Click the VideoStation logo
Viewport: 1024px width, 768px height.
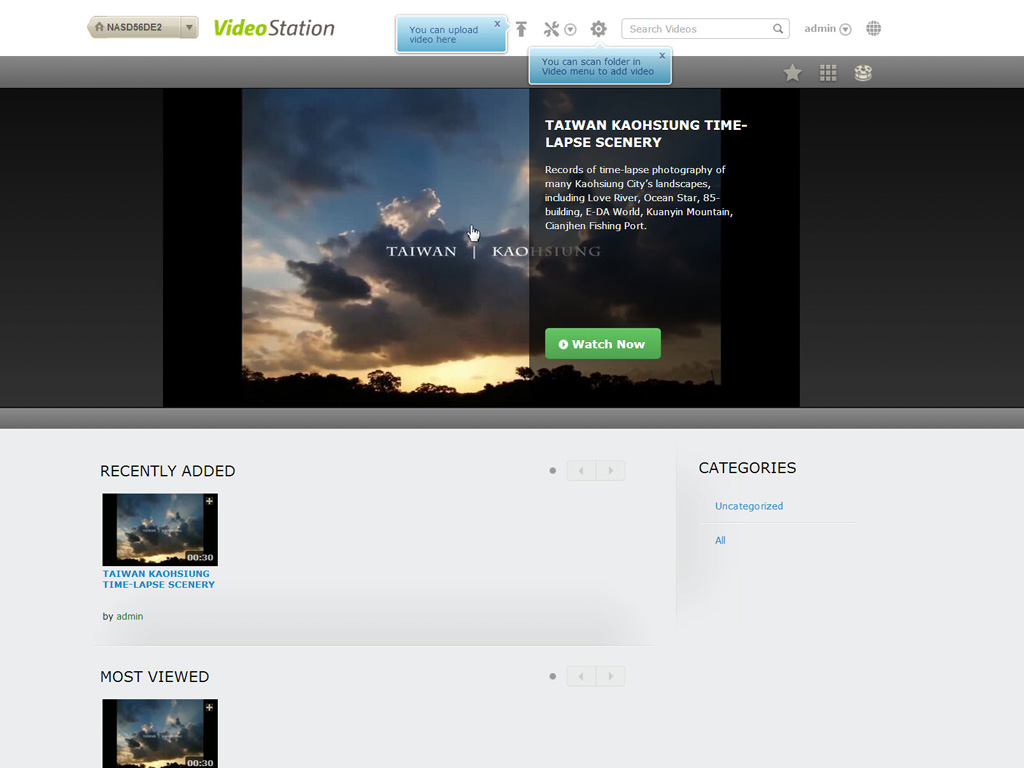[274, 28]
